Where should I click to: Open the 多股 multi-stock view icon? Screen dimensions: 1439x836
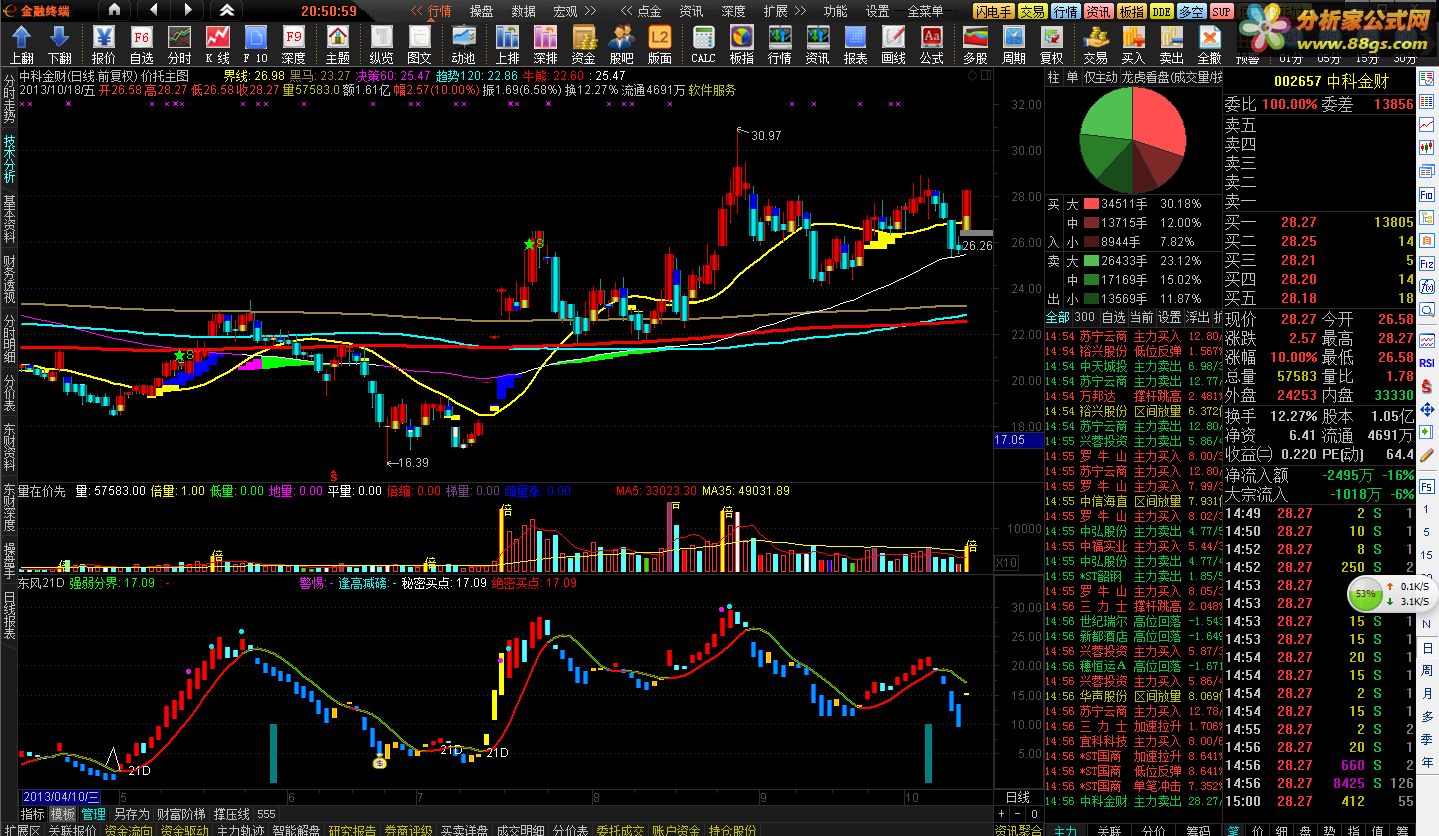(x=975, y=38)
